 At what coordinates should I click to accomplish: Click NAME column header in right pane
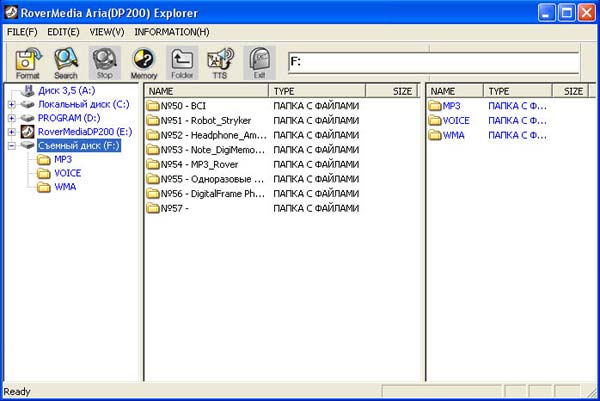(x=455, y=91)
